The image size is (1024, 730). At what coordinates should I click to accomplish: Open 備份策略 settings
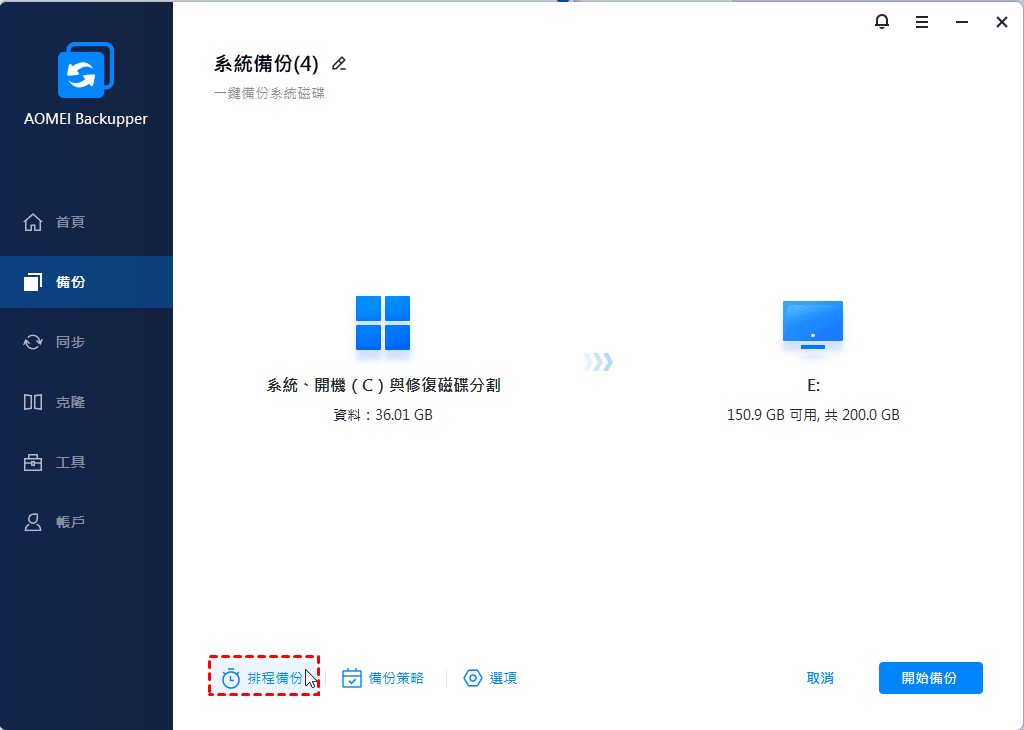click(383, 678)
